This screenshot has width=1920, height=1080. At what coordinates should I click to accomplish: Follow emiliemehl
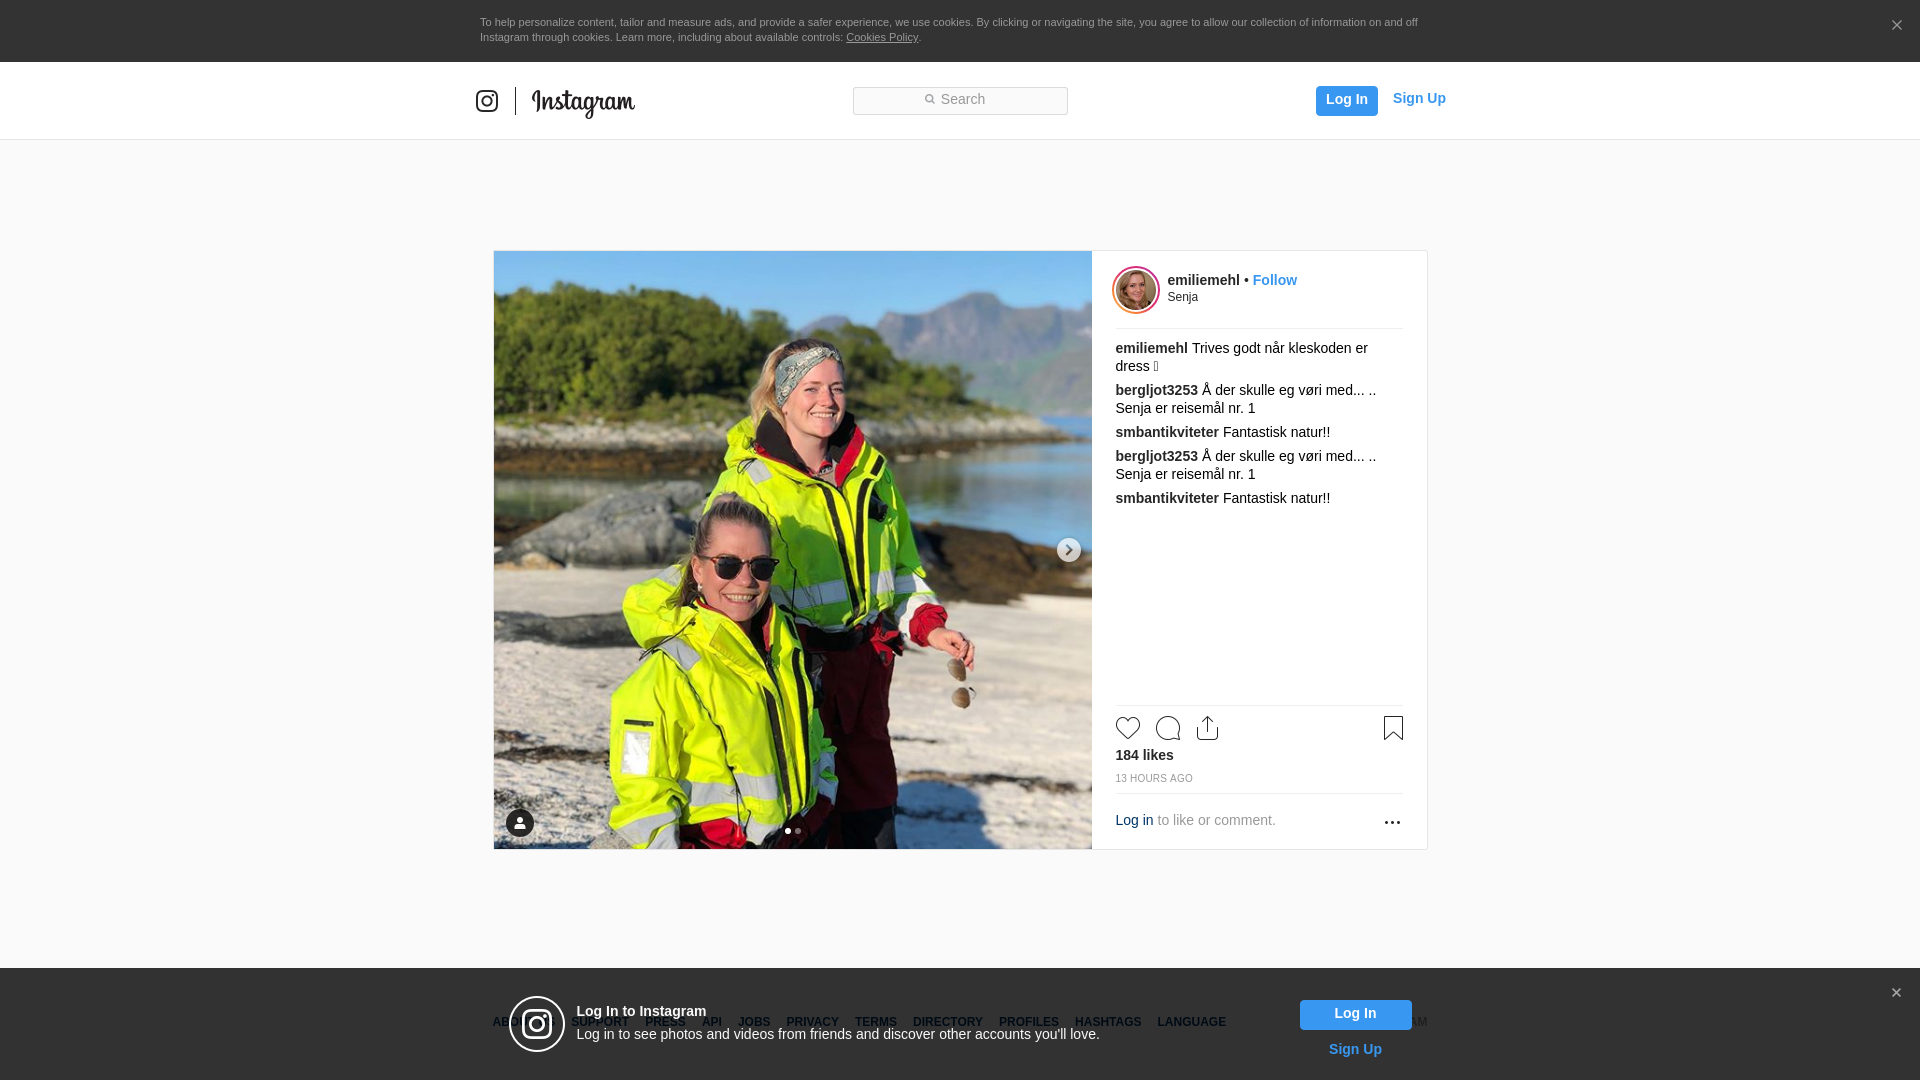(x=1274, y=280)
